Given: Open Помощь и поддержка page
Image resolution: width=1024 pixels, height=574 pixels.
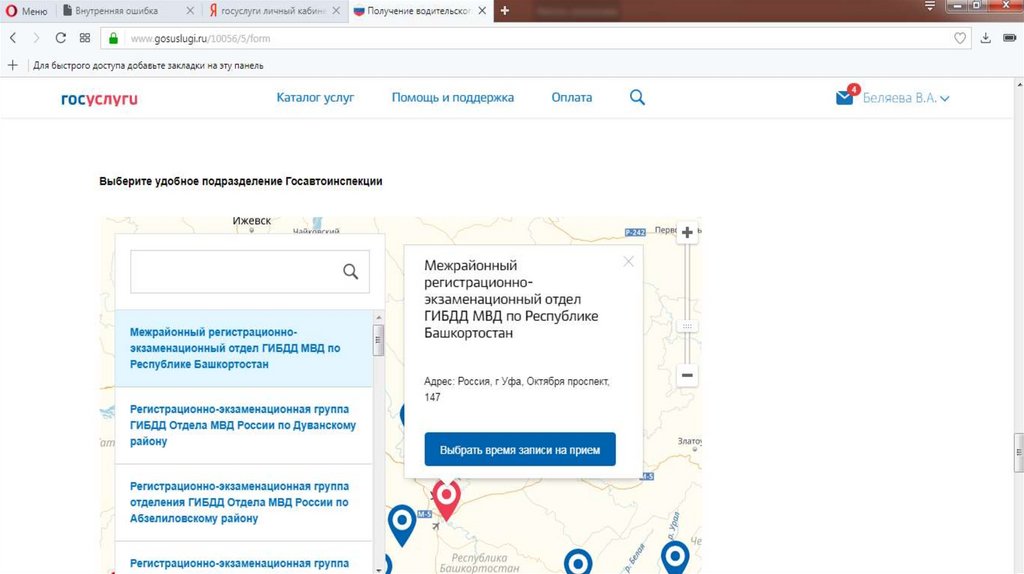Looking at the screenshot, I should pos(452,98).
